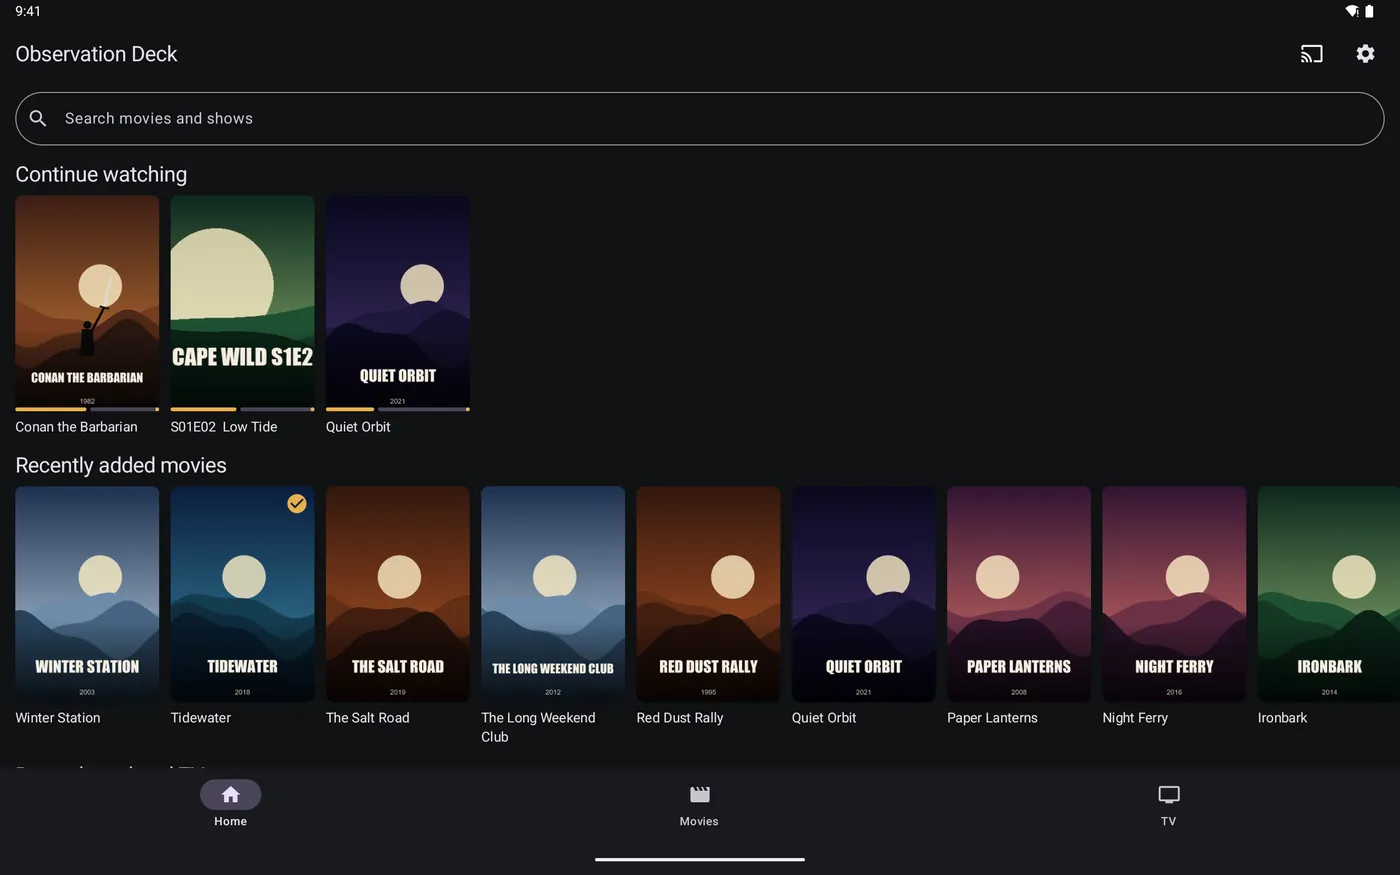Open the Movies tab
1400x875 pixels.
[x=699, y=804]
